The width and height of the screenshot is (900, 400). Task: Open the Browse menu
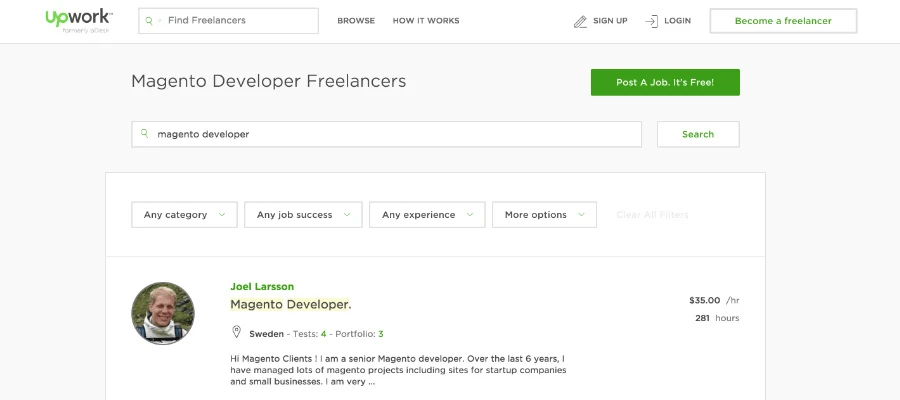[356, 21]
